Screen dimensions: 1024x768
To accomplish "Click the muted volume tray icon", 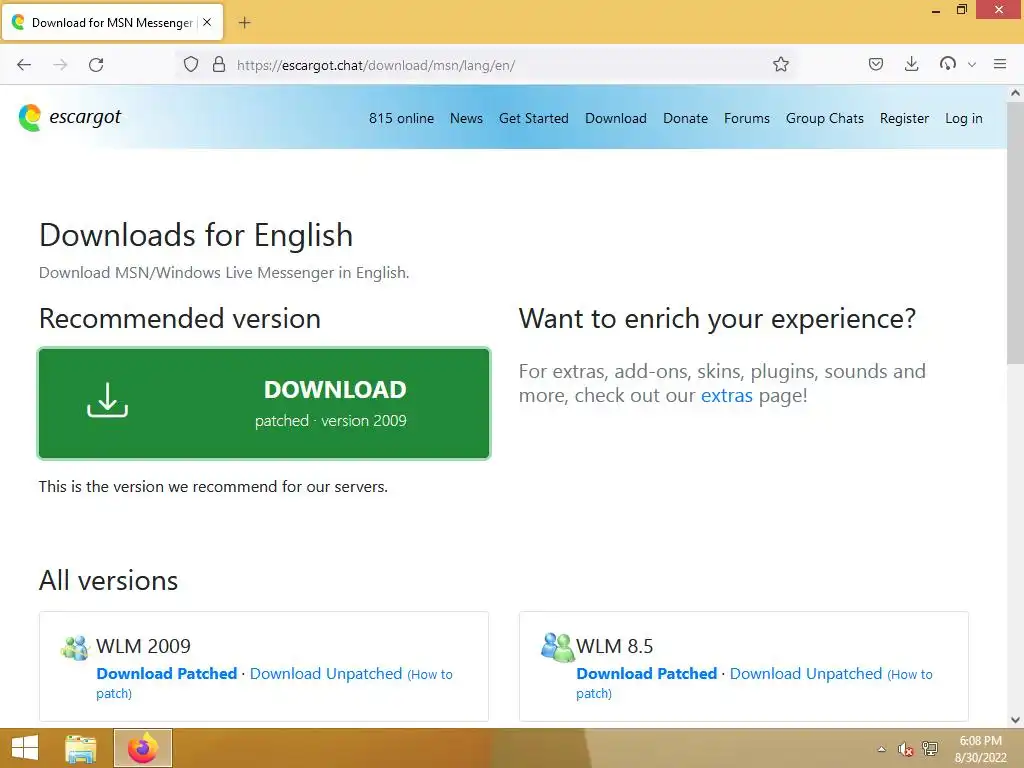I will coord(905,748).
